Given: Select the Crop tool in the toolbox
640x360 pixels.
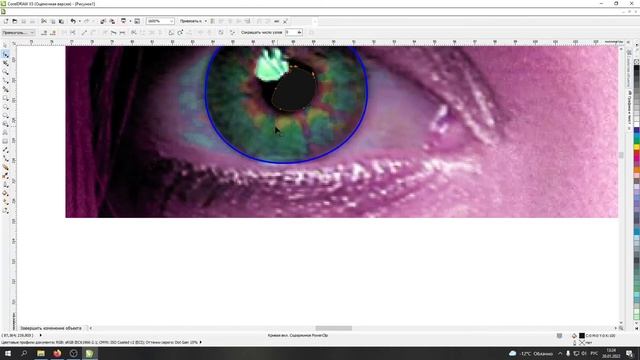Looking at the screenshot, I should [5, 63].
